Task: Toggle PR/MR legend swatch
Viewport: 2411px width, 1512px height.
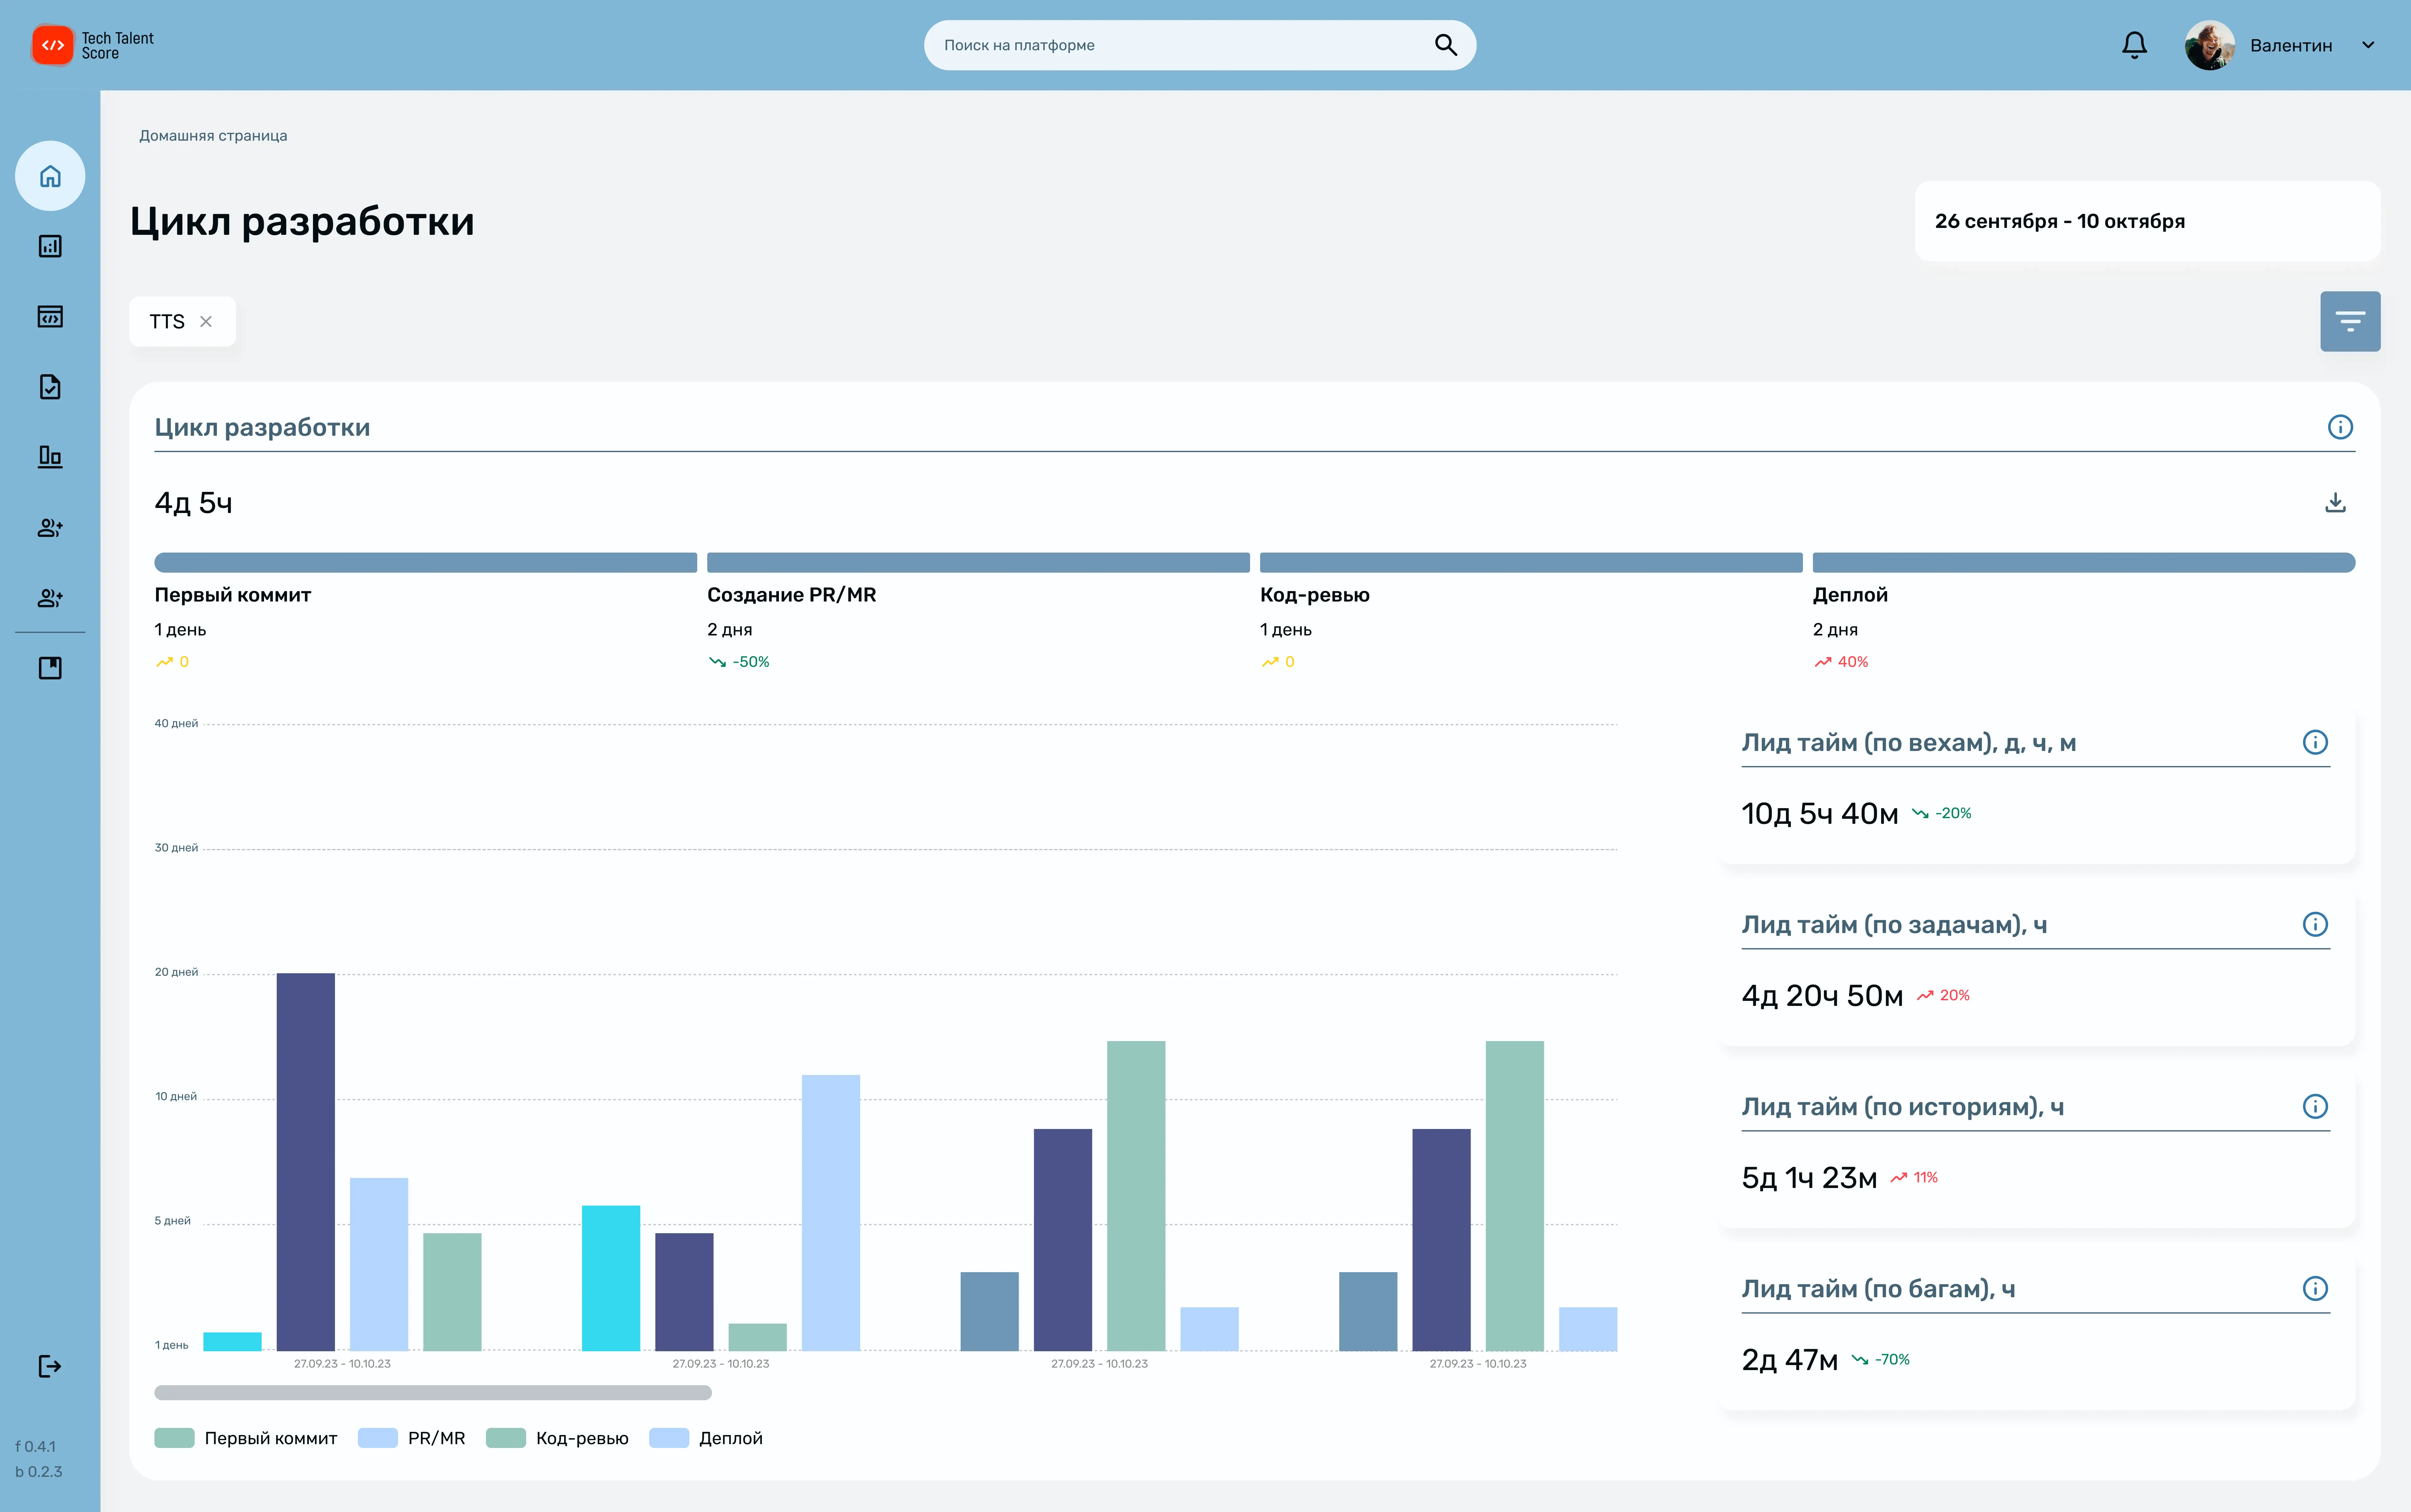Action: pyautogui.click(x=378, y=1438)
